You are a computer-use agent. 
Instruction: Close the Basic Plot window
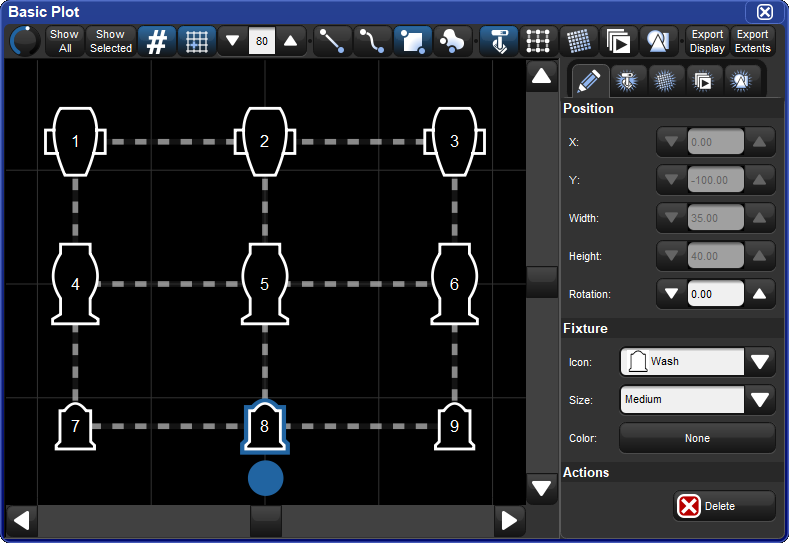click(765, 12)
